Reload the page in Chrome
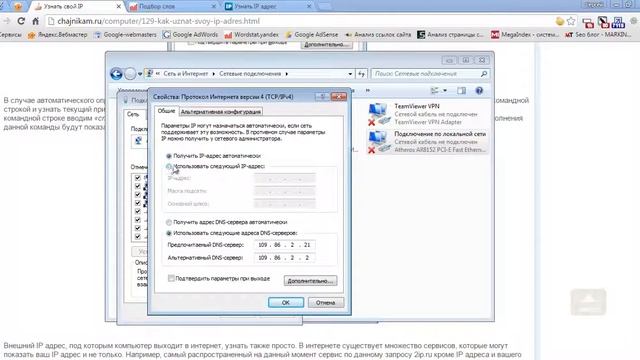This screenshot has height=360, width=640. pos(21,21)
